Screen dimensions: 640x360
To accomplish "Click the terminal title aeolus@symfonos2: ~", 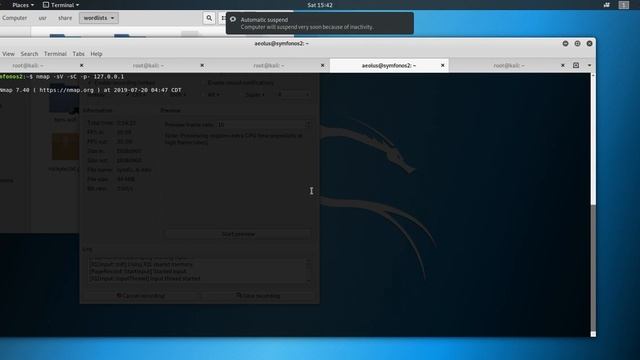I will coord(281,43).
